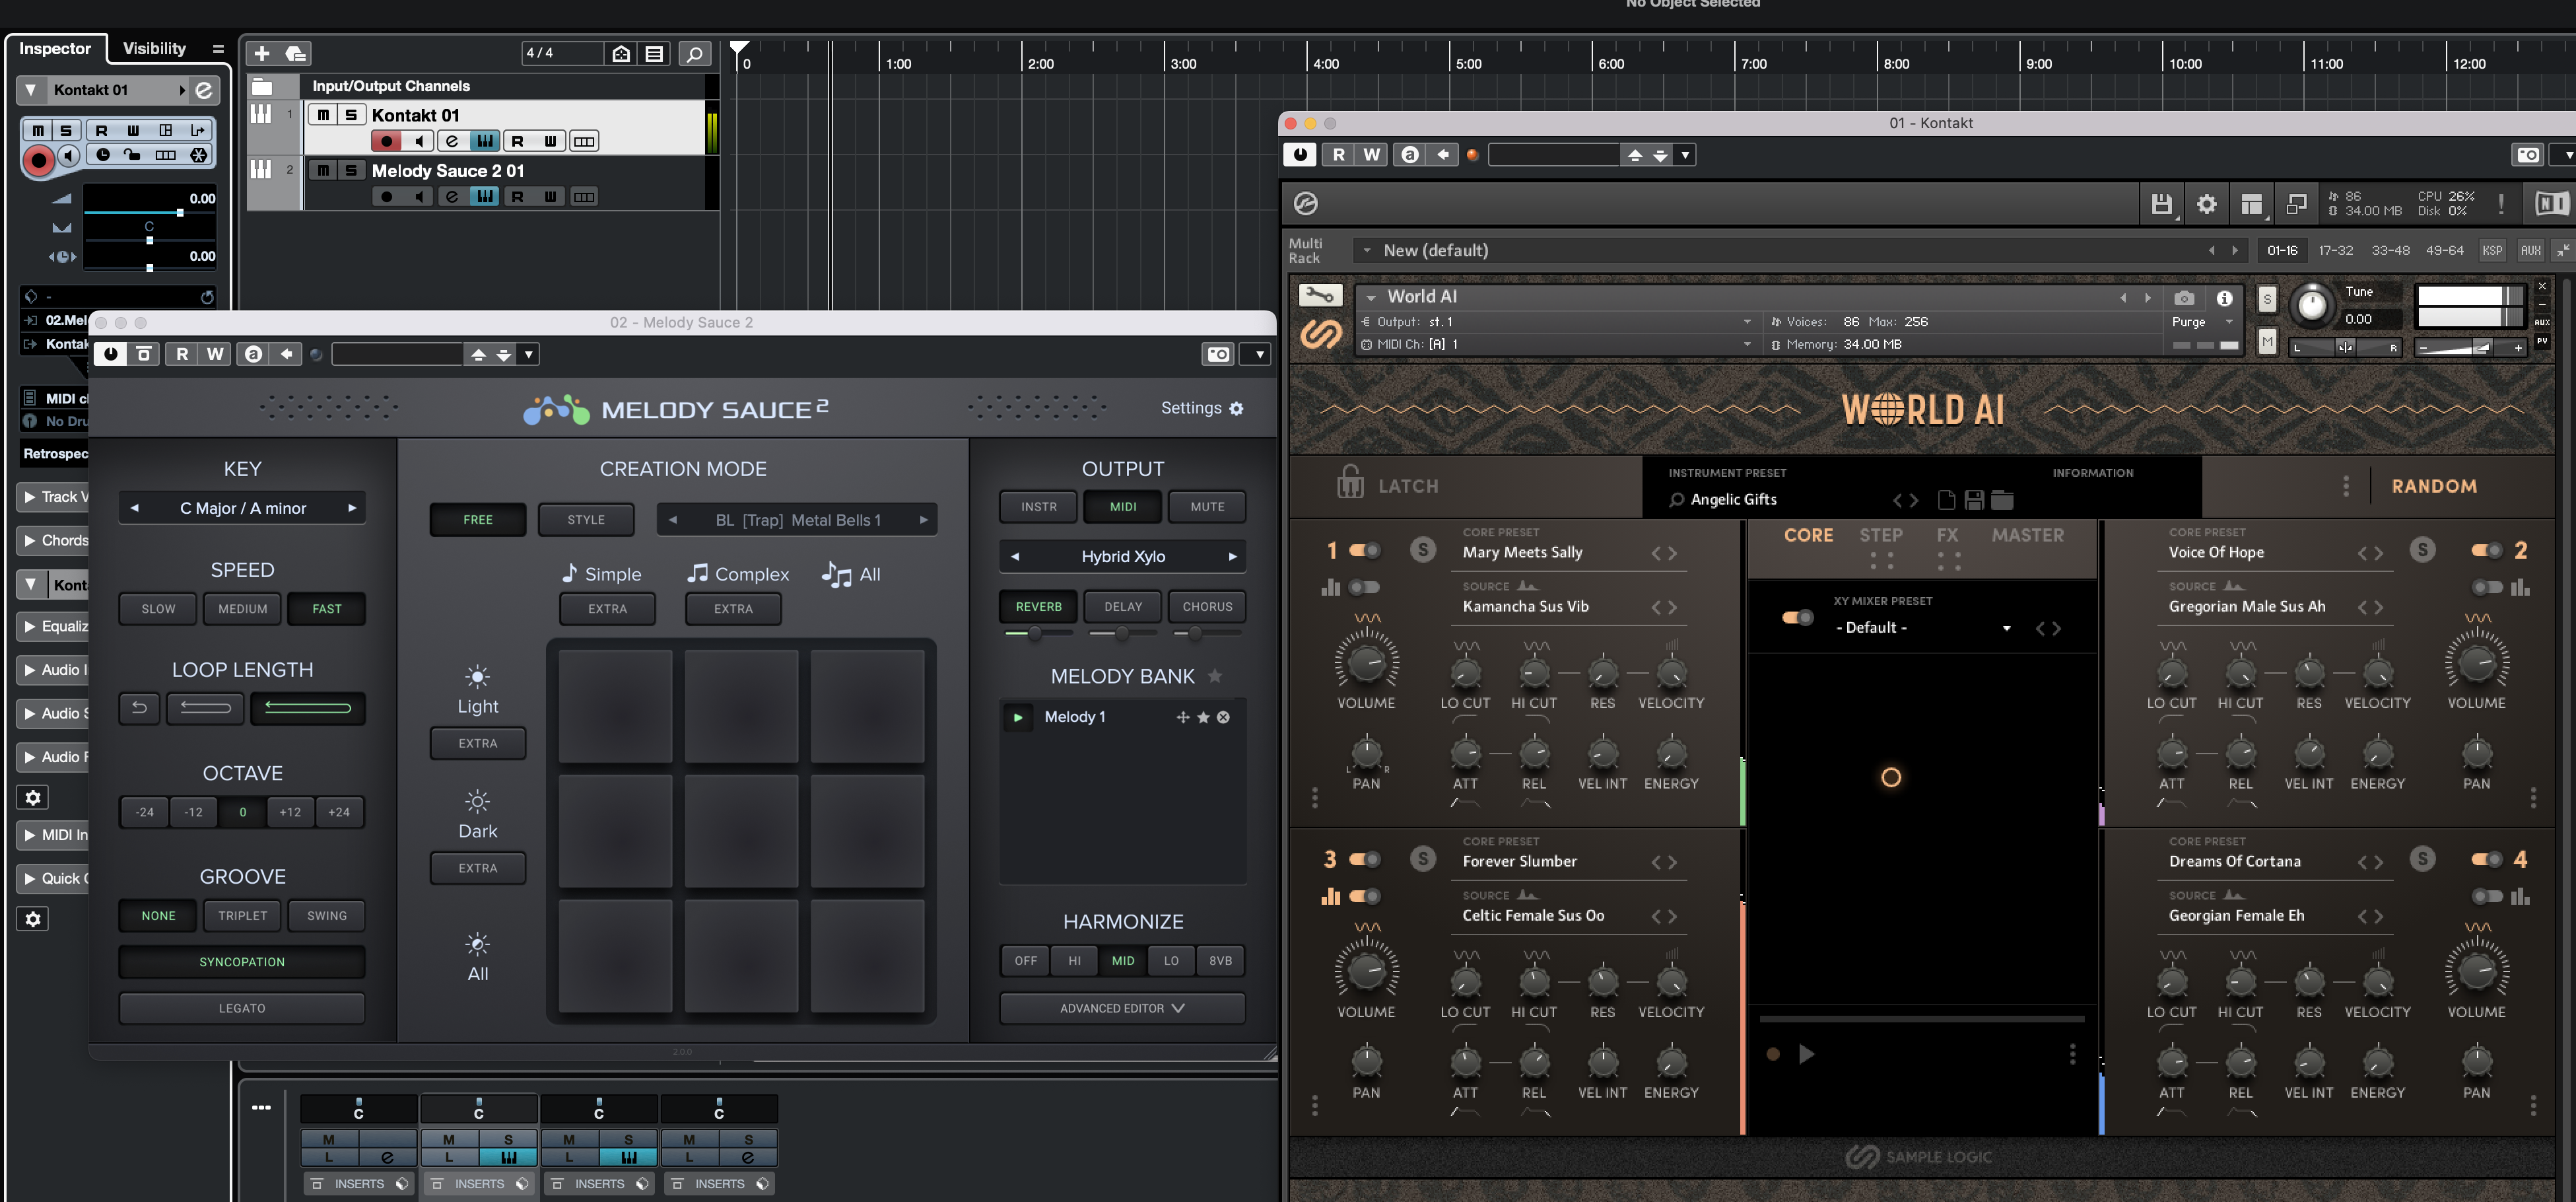Toggle Melody Sauce plugin power button
The height and width of the screenshot is (1202, 2576).
point(110,354)
